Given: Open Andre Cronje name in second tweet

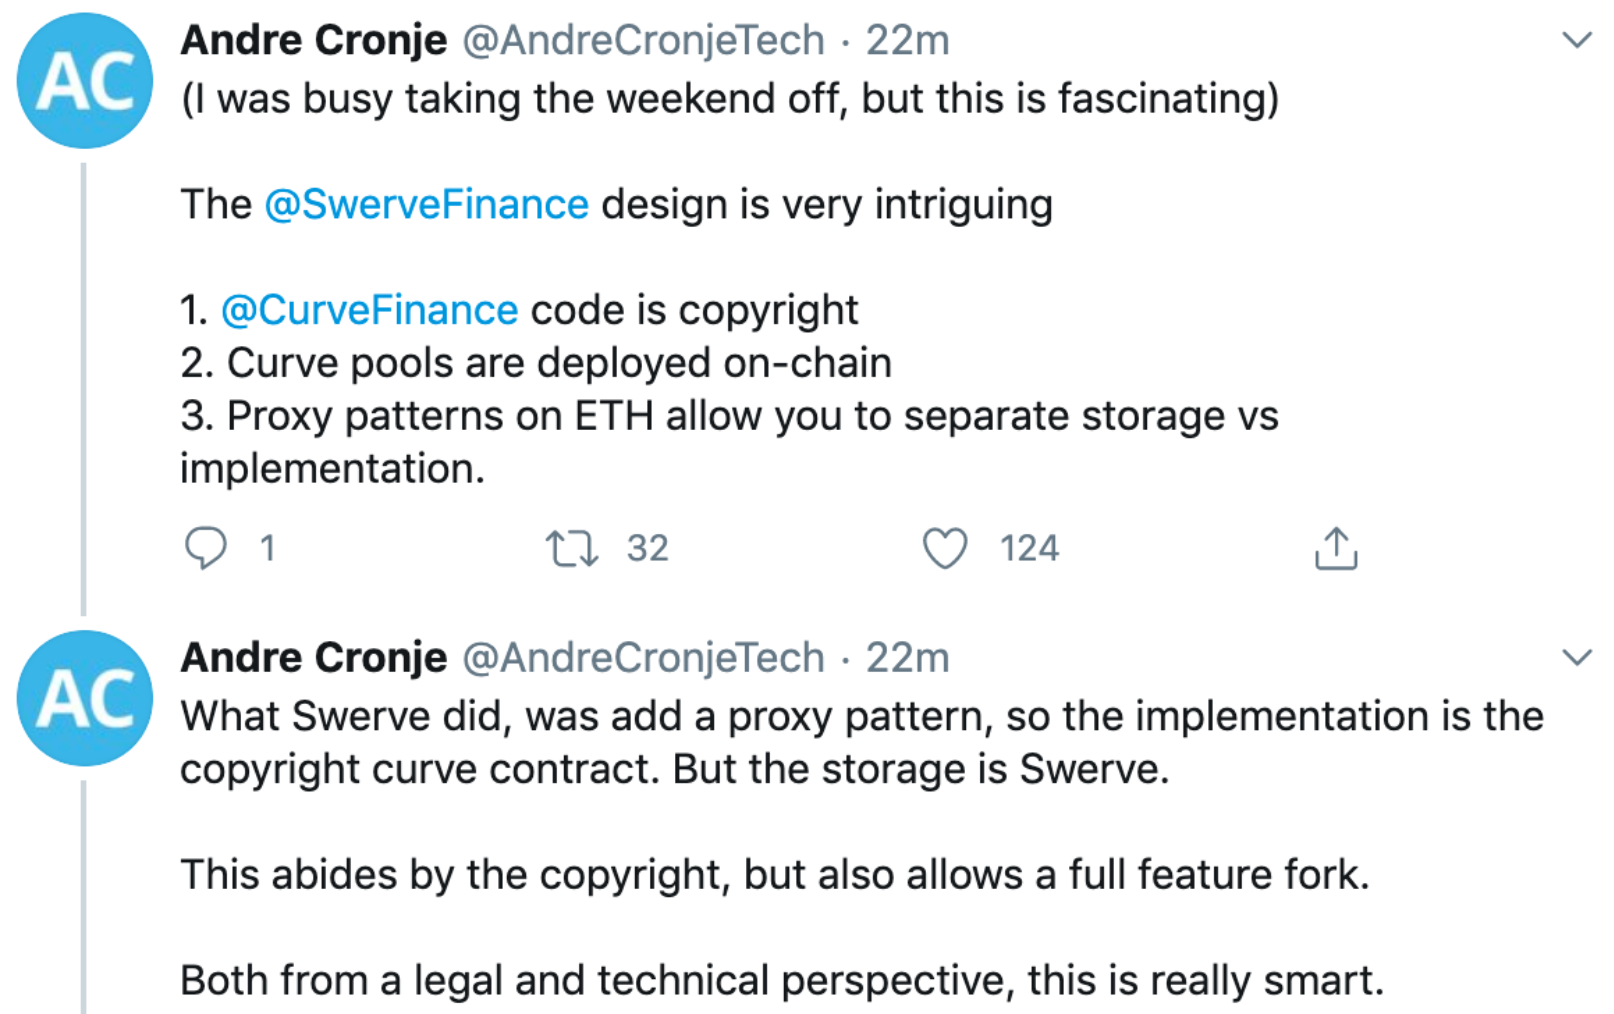Looking at the screenshot, I should [314, 658].
